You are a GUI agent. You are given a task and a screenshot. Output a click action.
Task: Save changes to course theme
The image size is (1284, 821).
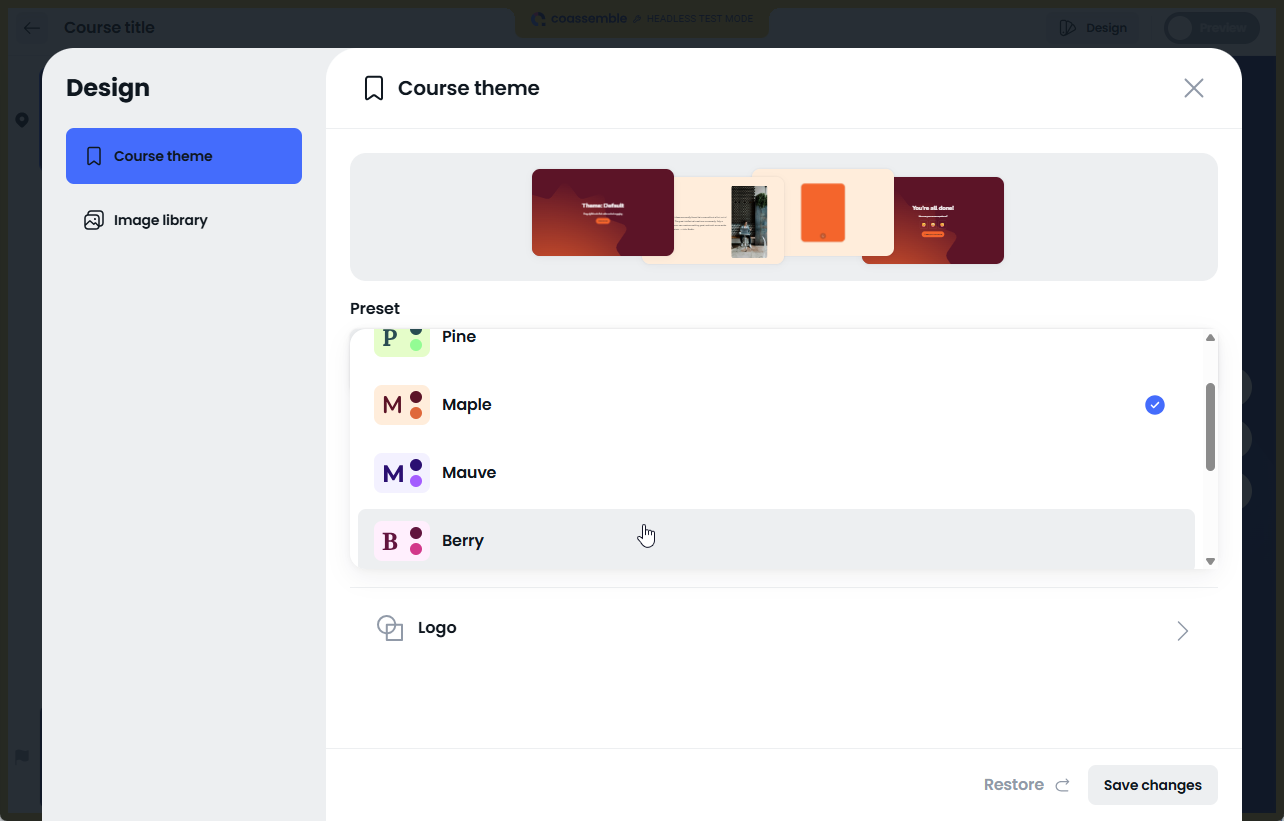pos(1153,785)
